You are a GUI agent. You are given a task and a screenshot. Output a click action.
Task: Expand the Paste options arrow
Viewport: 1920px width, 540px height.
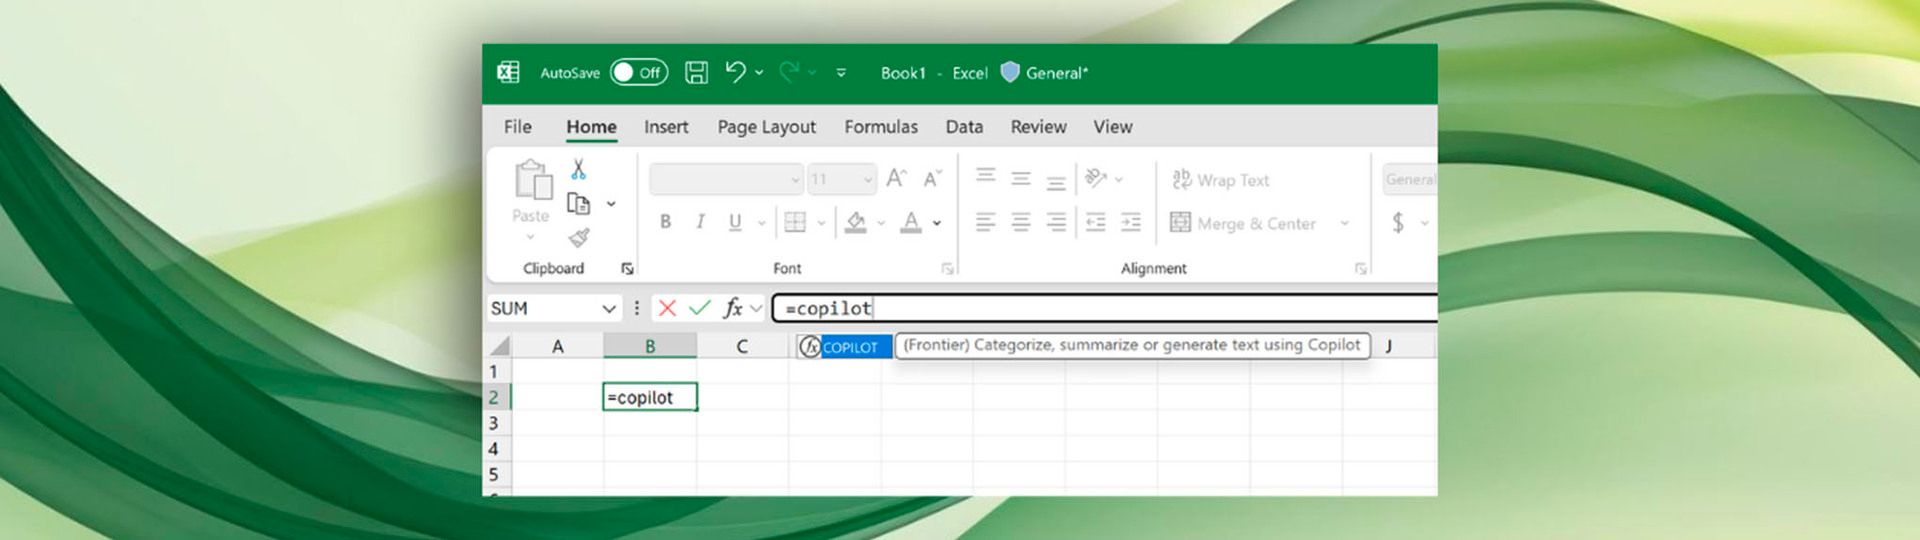[530, 237]
